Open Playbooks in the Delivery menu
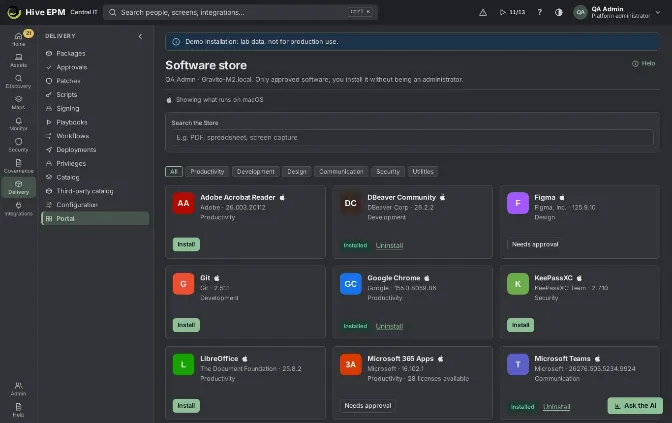 95,122
